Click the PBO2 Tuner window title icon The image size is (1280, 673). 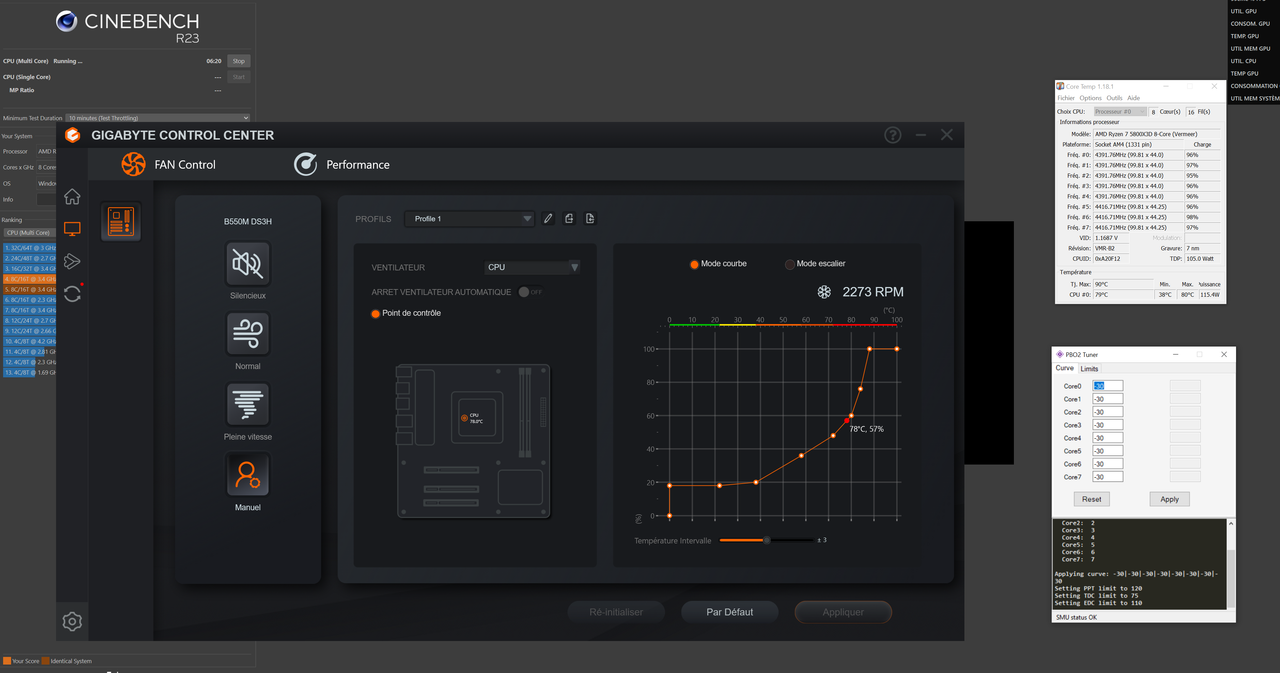click(x=1060, y=354)
